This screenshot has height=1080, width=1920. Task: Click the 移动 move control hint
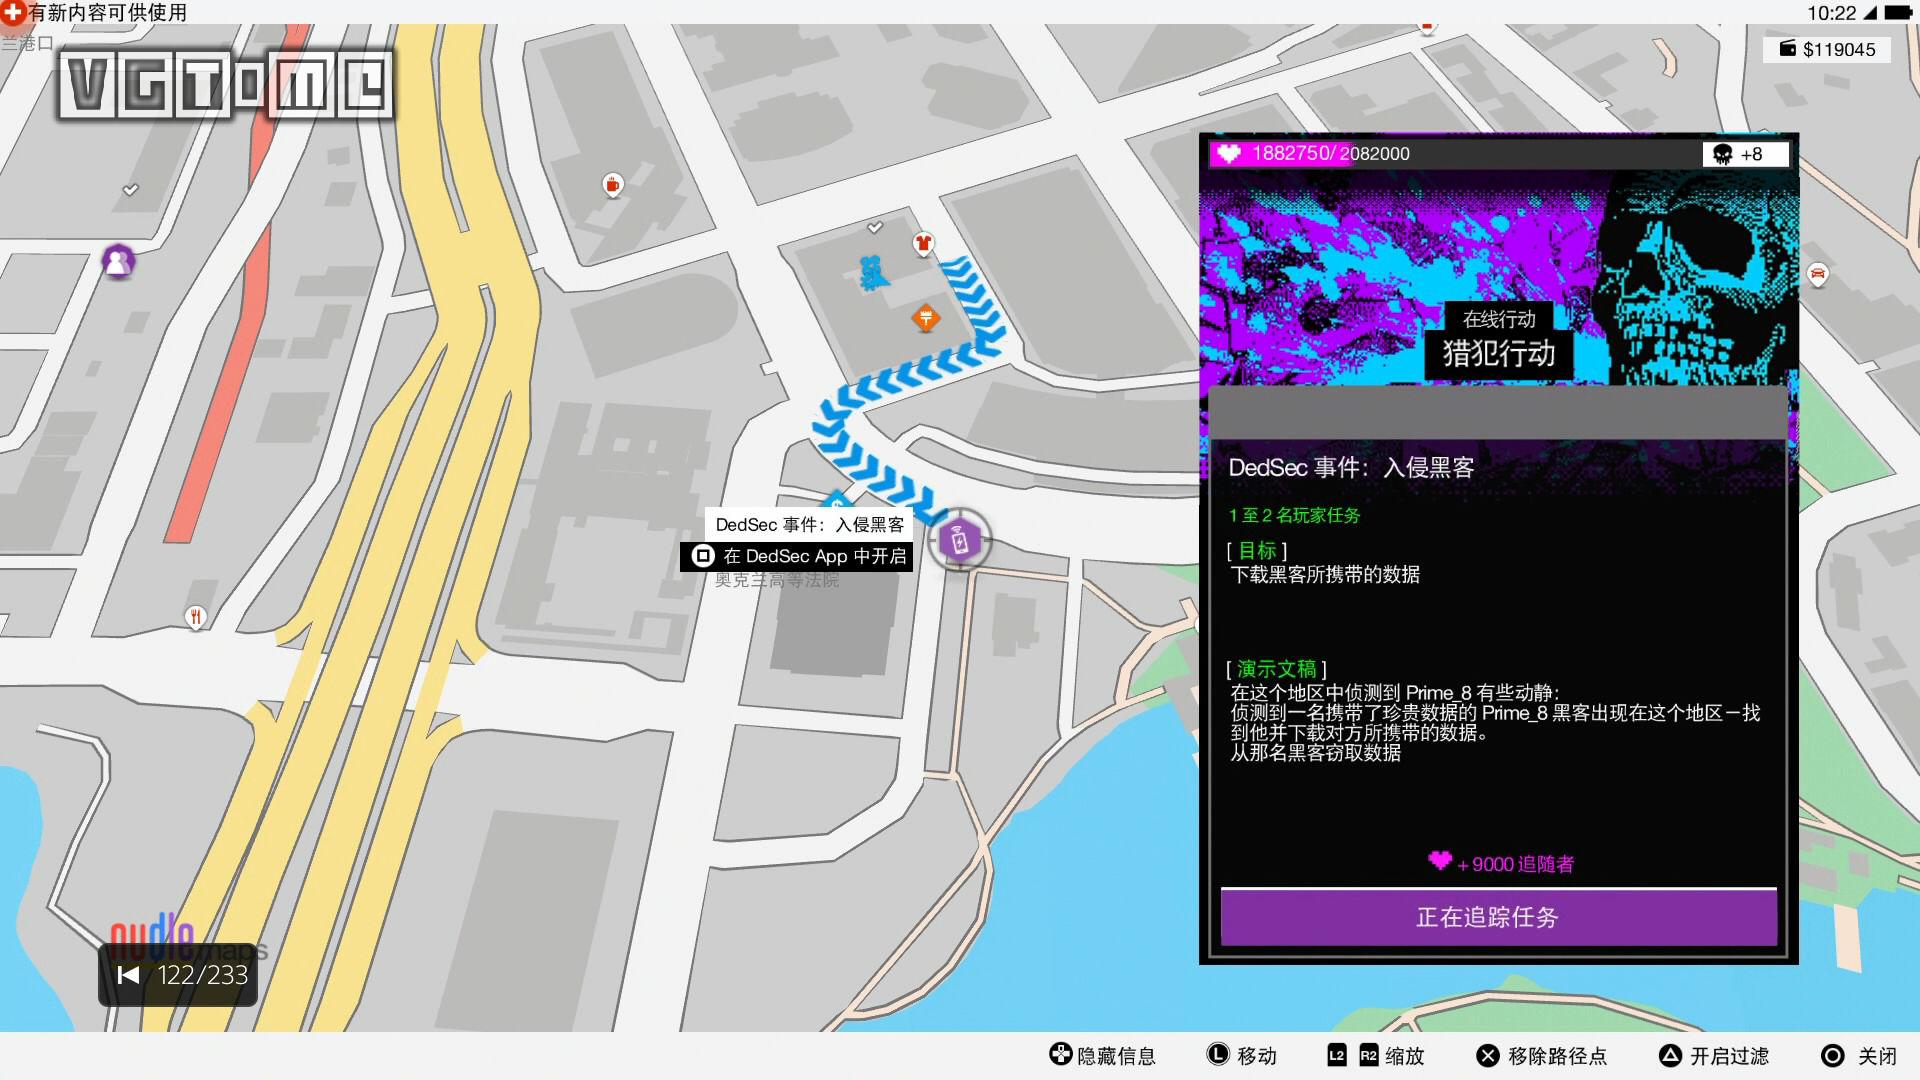pyautogui.click(x=1242, y=1055)
